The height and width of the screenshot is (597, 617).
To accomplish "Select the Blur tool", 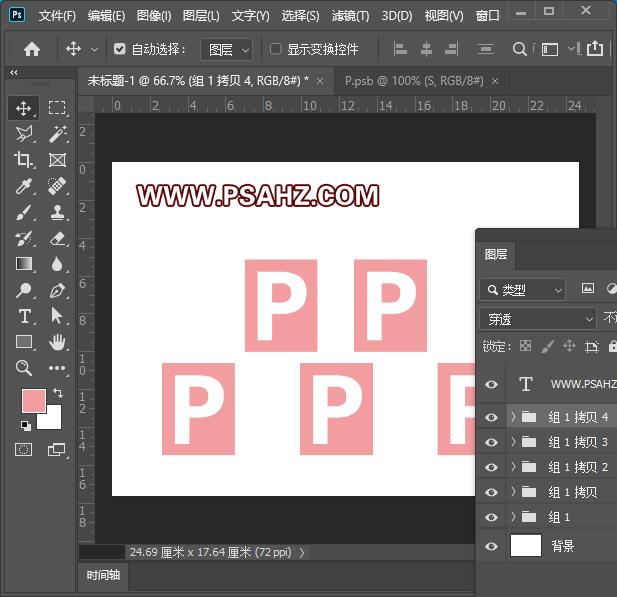I will 57,264.
